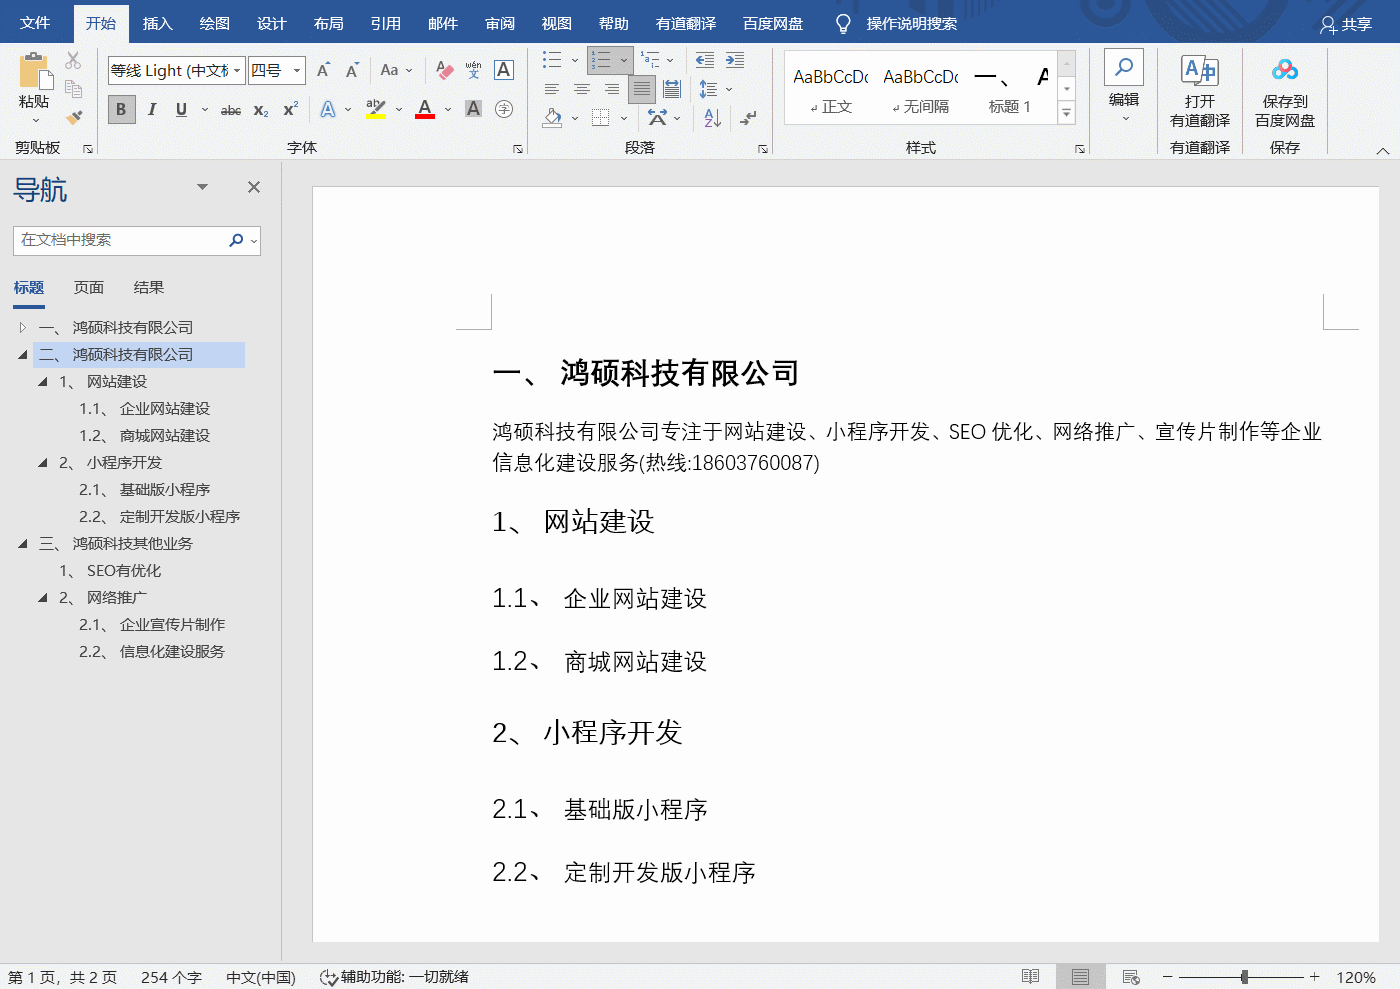Image resolution: width=1400 pixels, height=989 pixels.
Task: Collapse 二、鸿硕科技有限公司 heading in navigation
Action: (22, 354)
